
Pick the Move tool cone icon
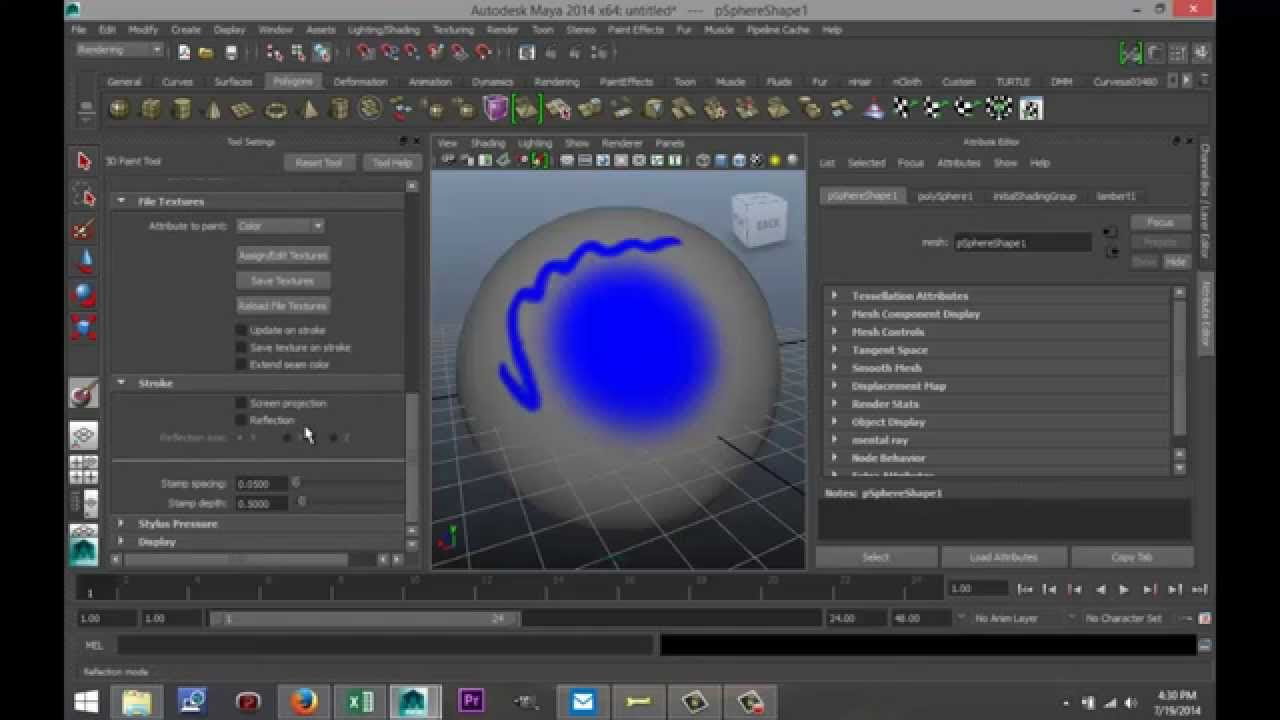click(84, 262)
